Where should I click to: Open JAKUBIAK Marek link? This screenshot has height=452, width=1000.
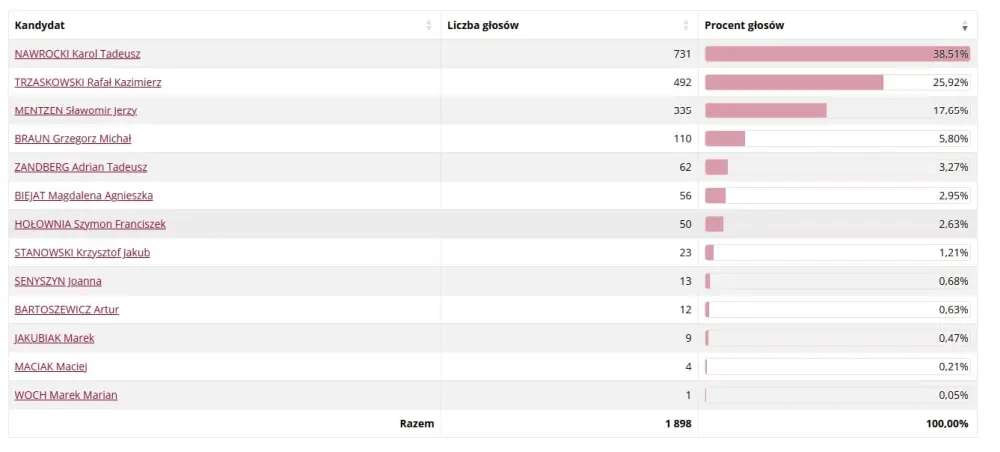click(54, 338)
